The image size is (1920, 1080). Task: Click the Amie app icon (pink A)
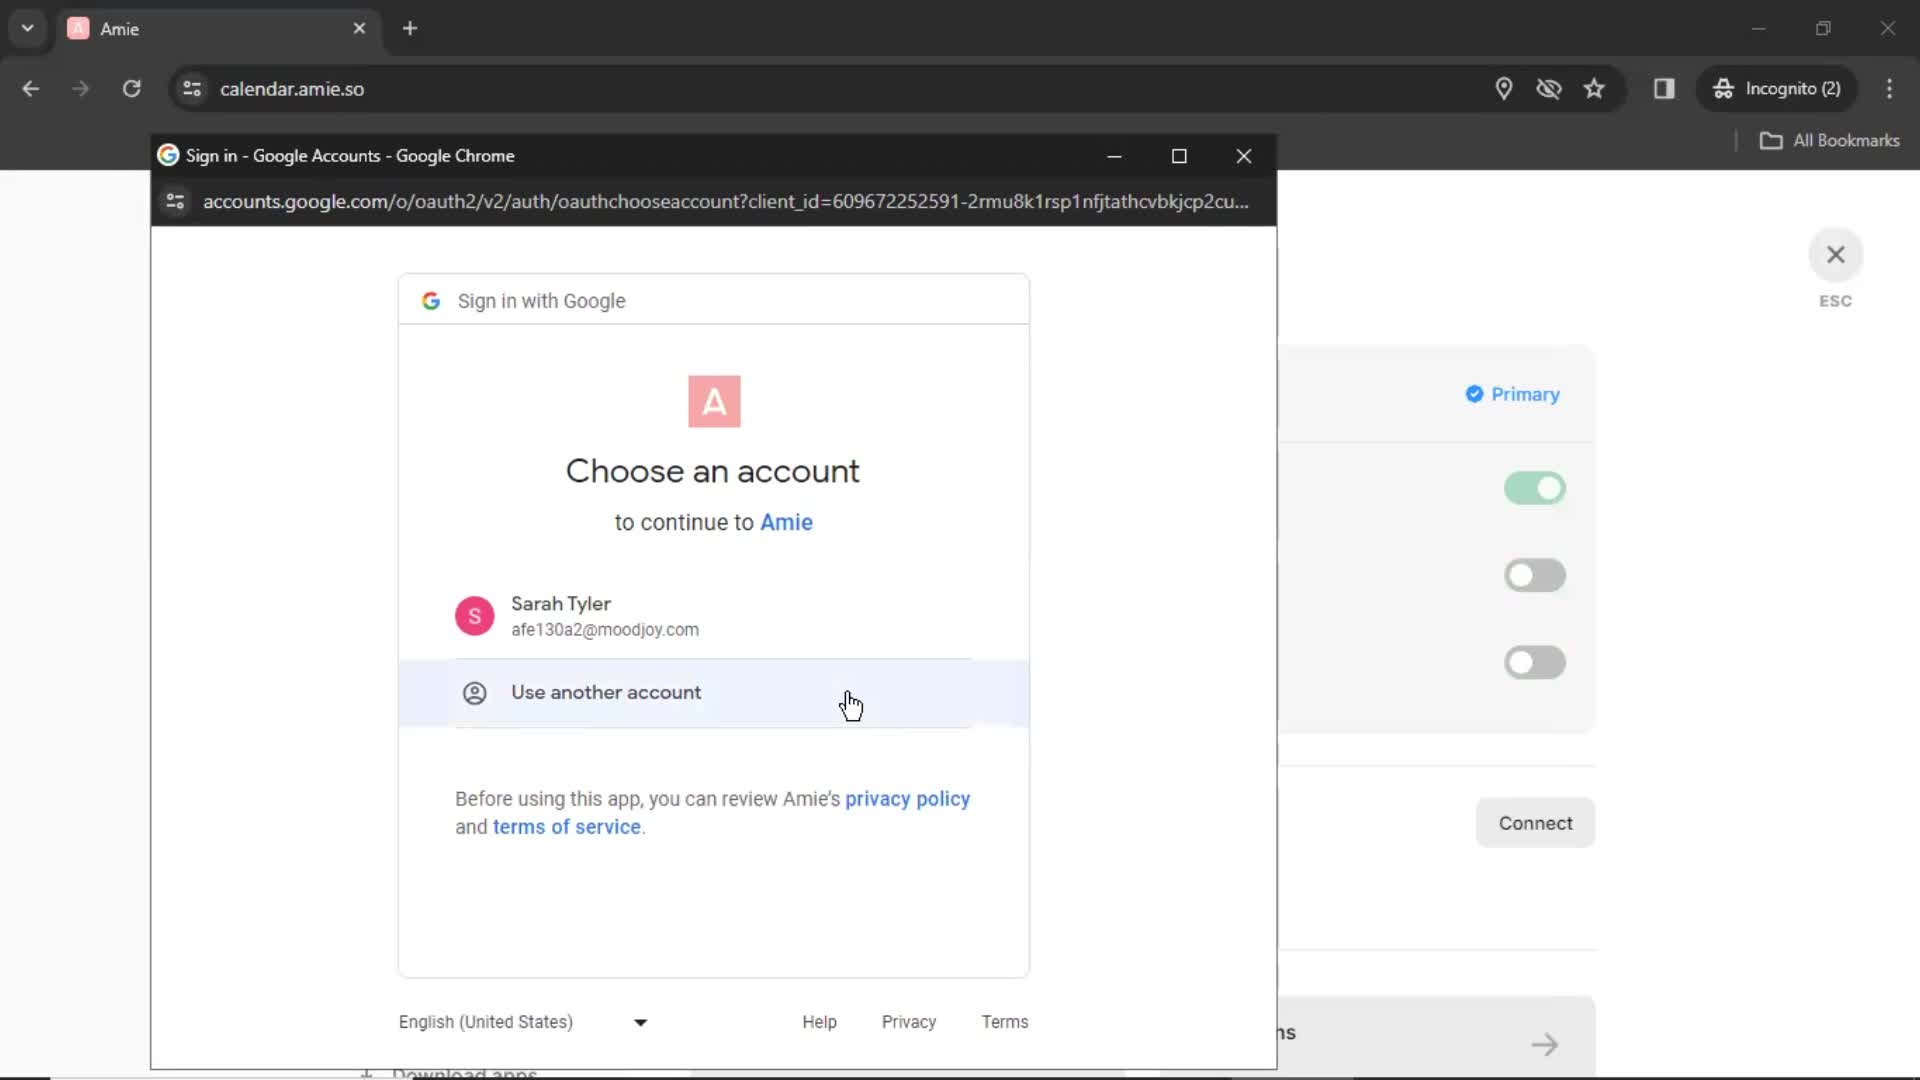(713, 401)
